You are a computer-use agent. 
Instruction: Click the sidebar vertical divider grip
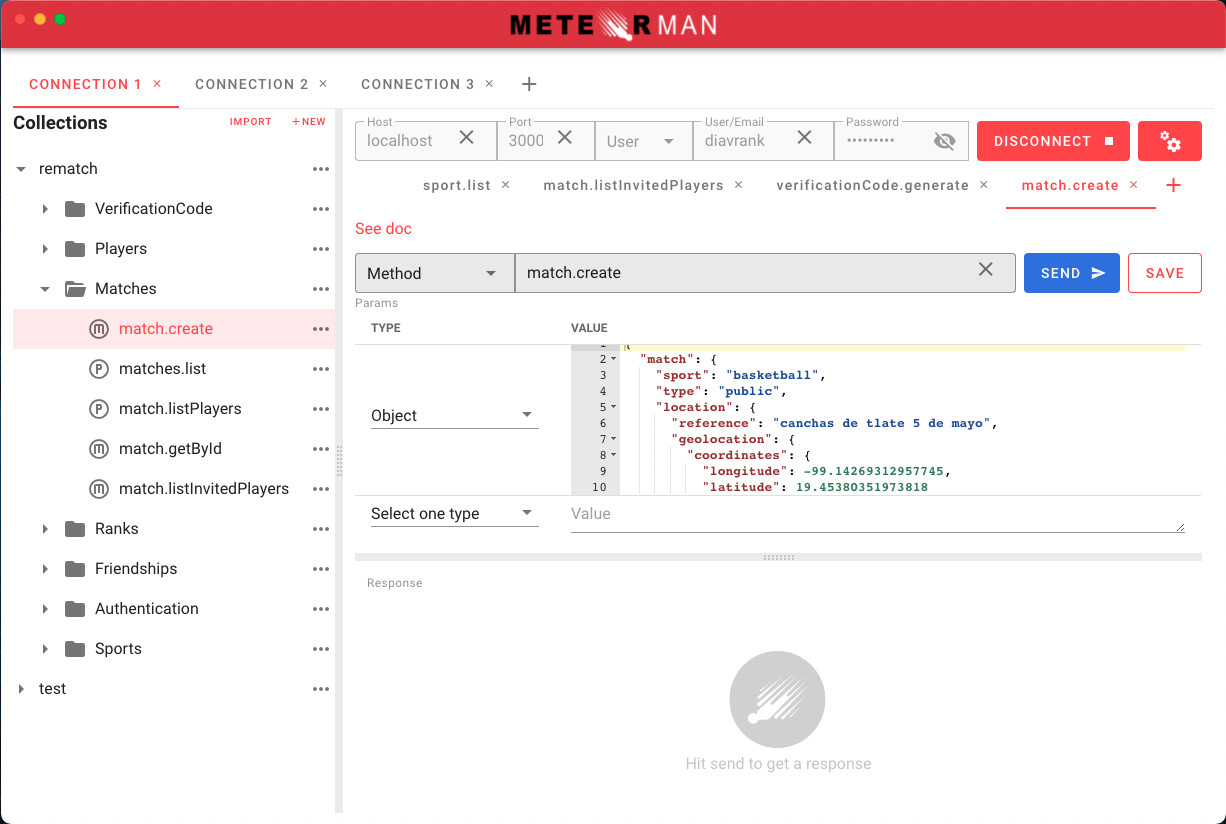point(339,460)
